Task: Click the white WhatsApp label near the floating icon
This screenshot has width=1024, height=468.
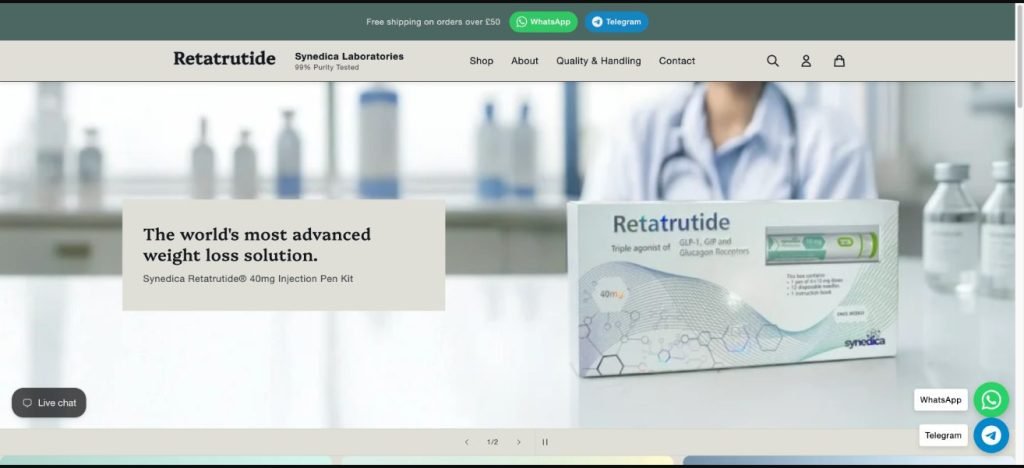Action: click(x=940, y=400)
